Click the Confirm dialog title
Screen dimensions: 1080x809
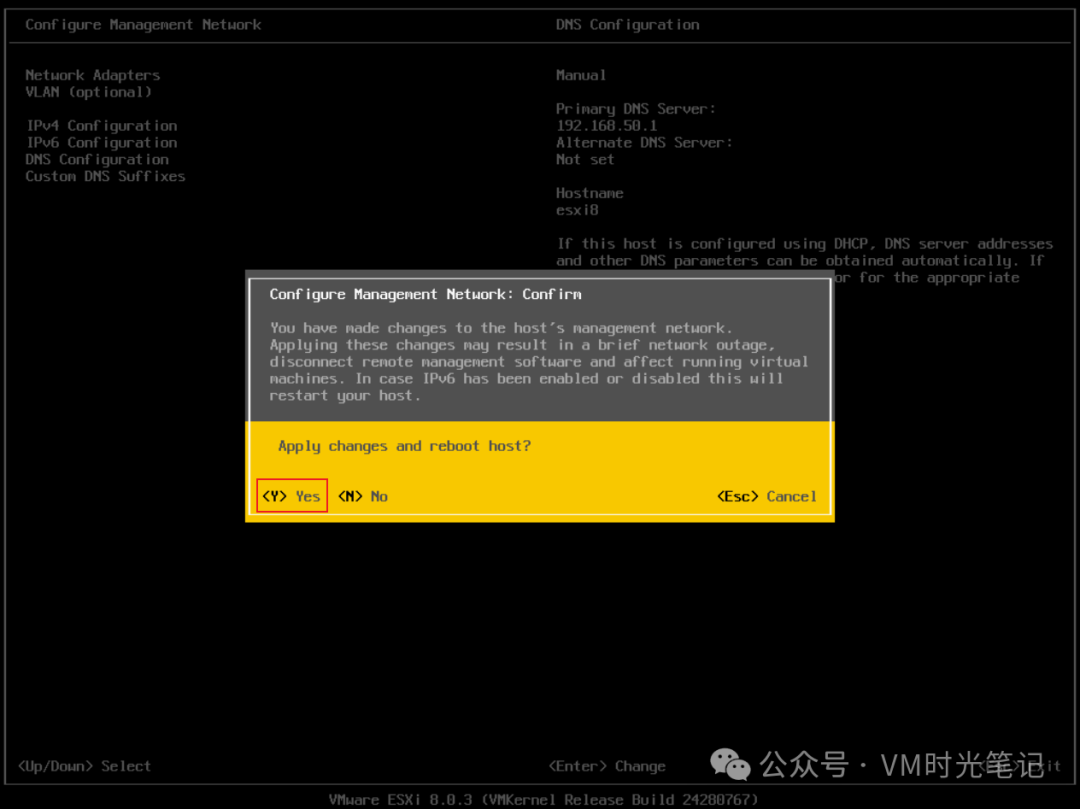[x=425, y=294]
